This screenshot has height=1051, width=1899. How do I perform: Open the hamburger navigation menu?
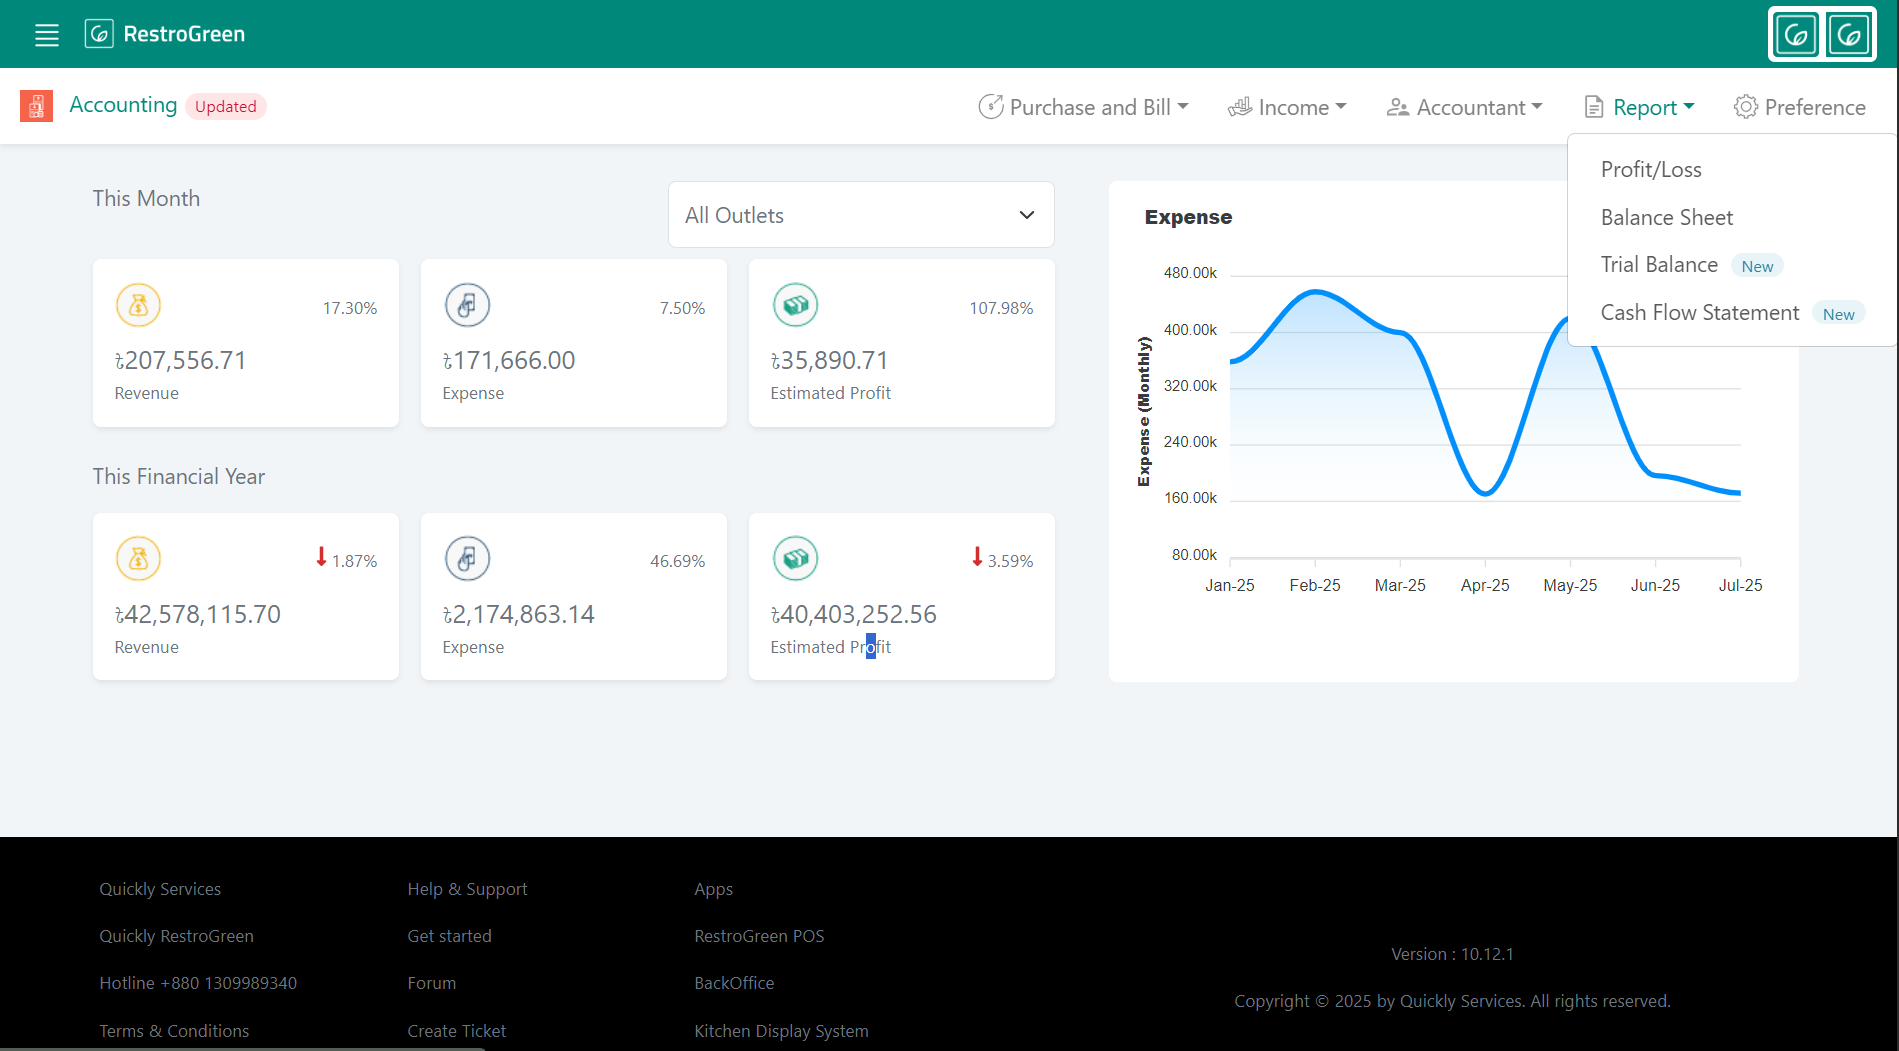(47, 35)
